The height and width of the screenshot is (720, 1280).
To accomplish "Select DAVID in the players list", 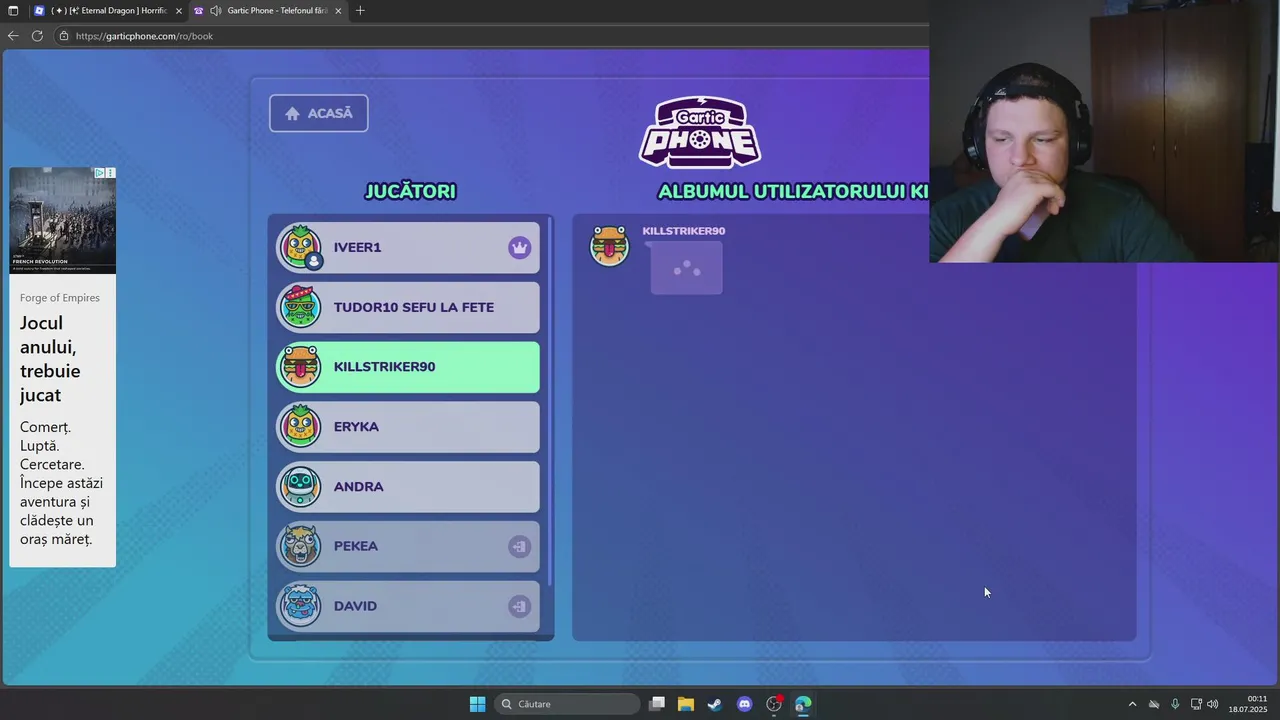I will click(408, 606).
